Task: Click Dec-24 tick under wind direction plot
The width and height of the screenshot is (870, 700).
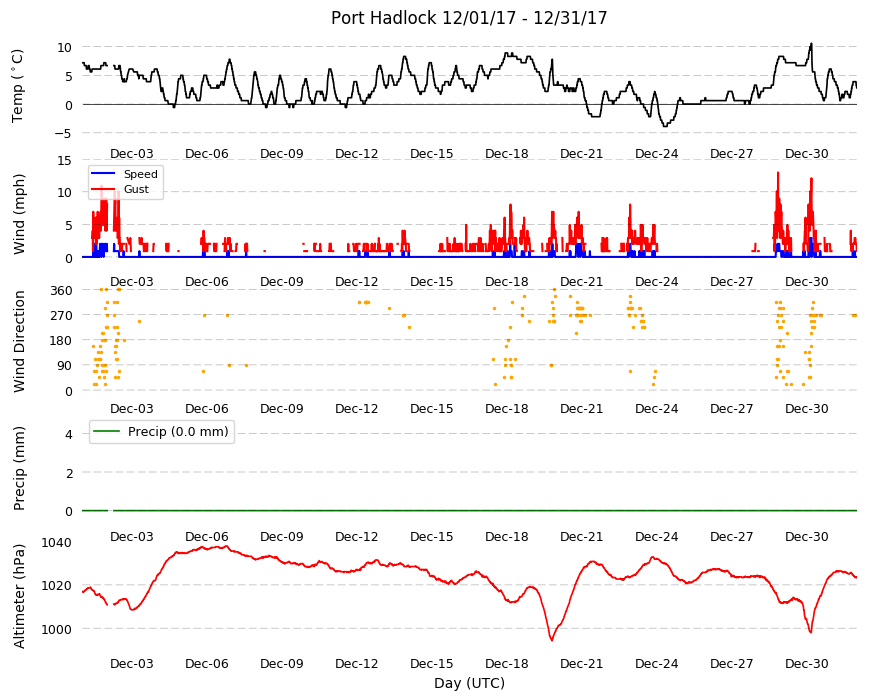Action: [656, 408]
